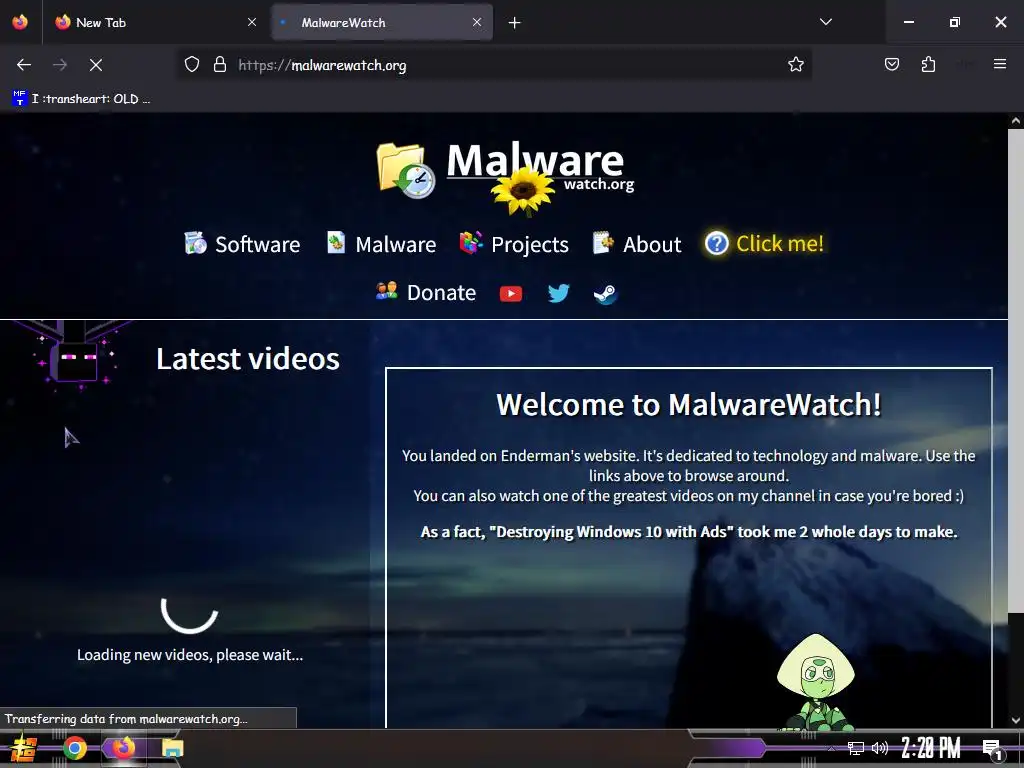Click scrollbar down arrow

point(1015,721)
